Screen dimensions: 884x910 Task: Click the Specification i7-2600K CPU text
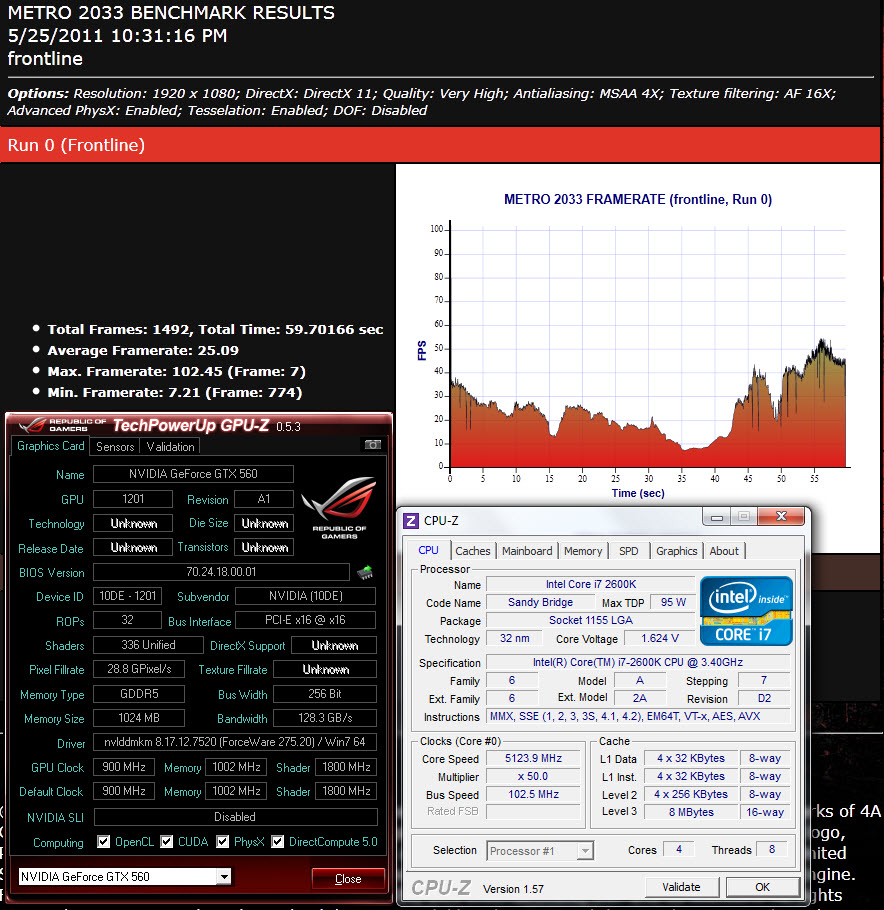click(638, 662)
